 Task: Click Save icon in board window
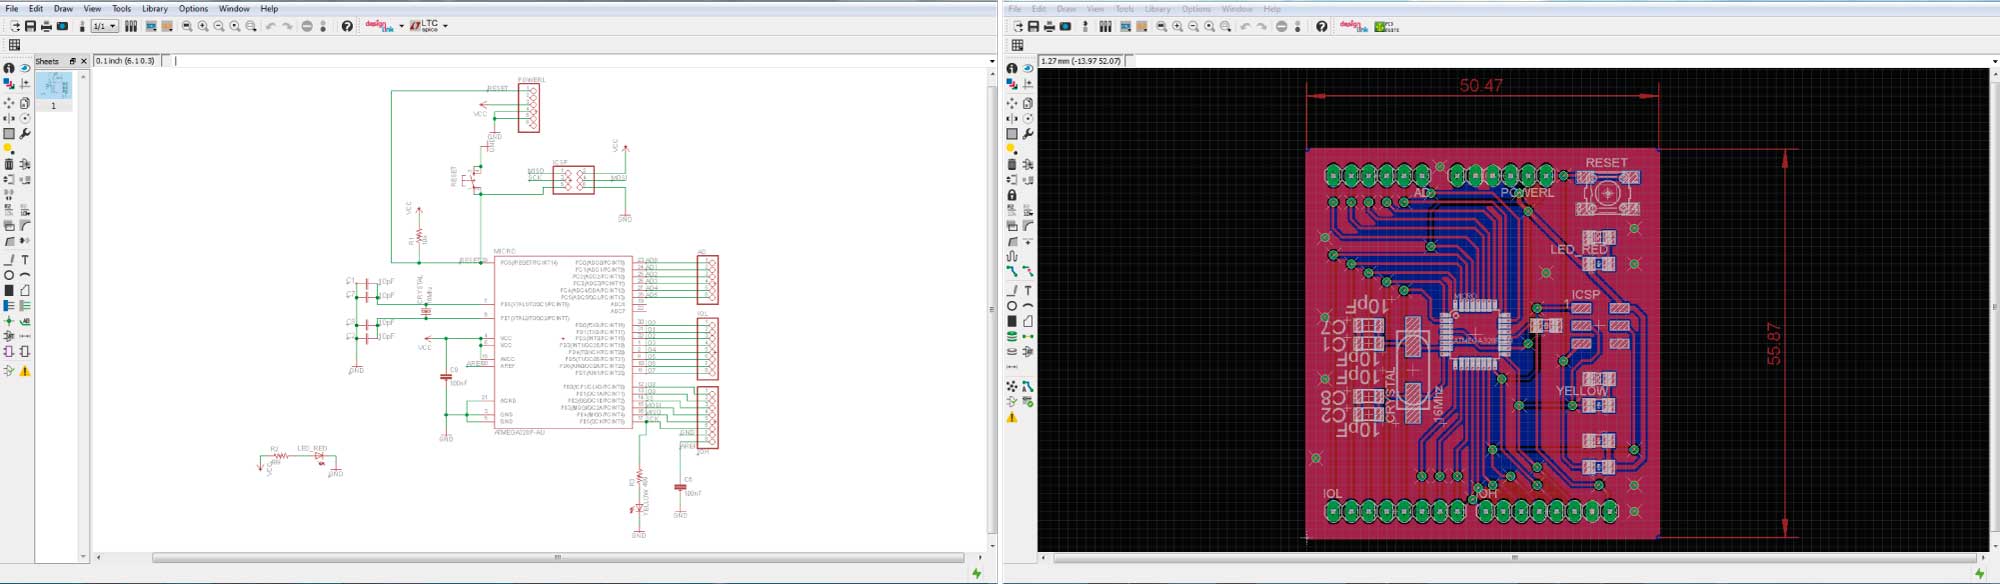pyautogui.click(x=1033, y=26)
